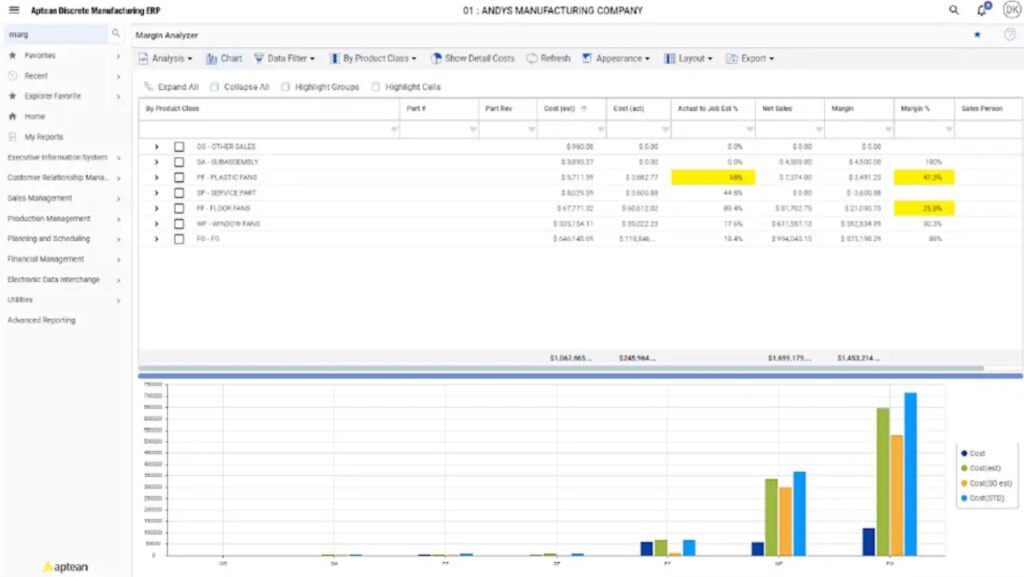The width and height of the screenshot is (1024, 577).
Task: Open the filter icon under Net Sales column
Action: 819,129
